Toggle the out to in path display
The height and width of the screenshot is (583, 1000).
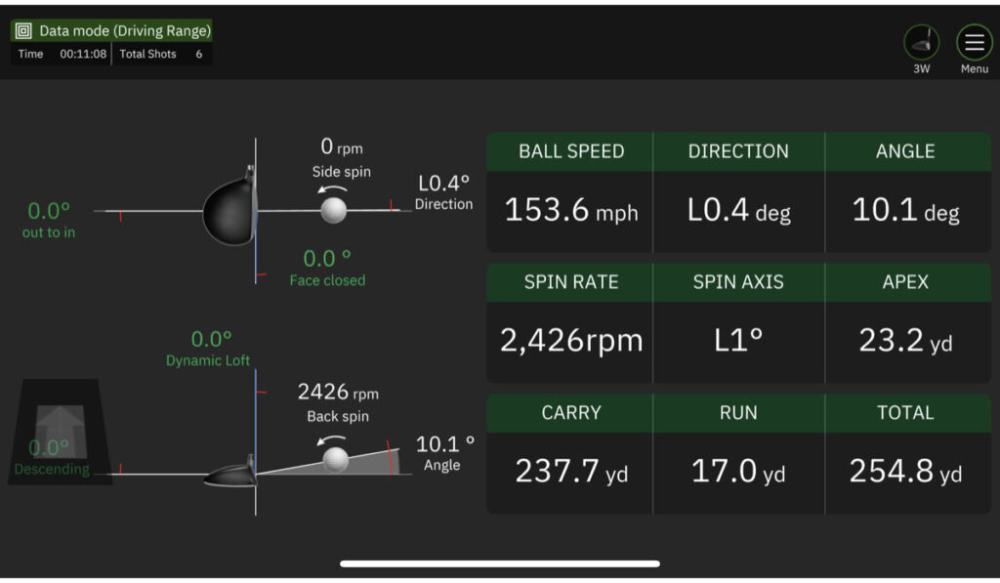46,218
